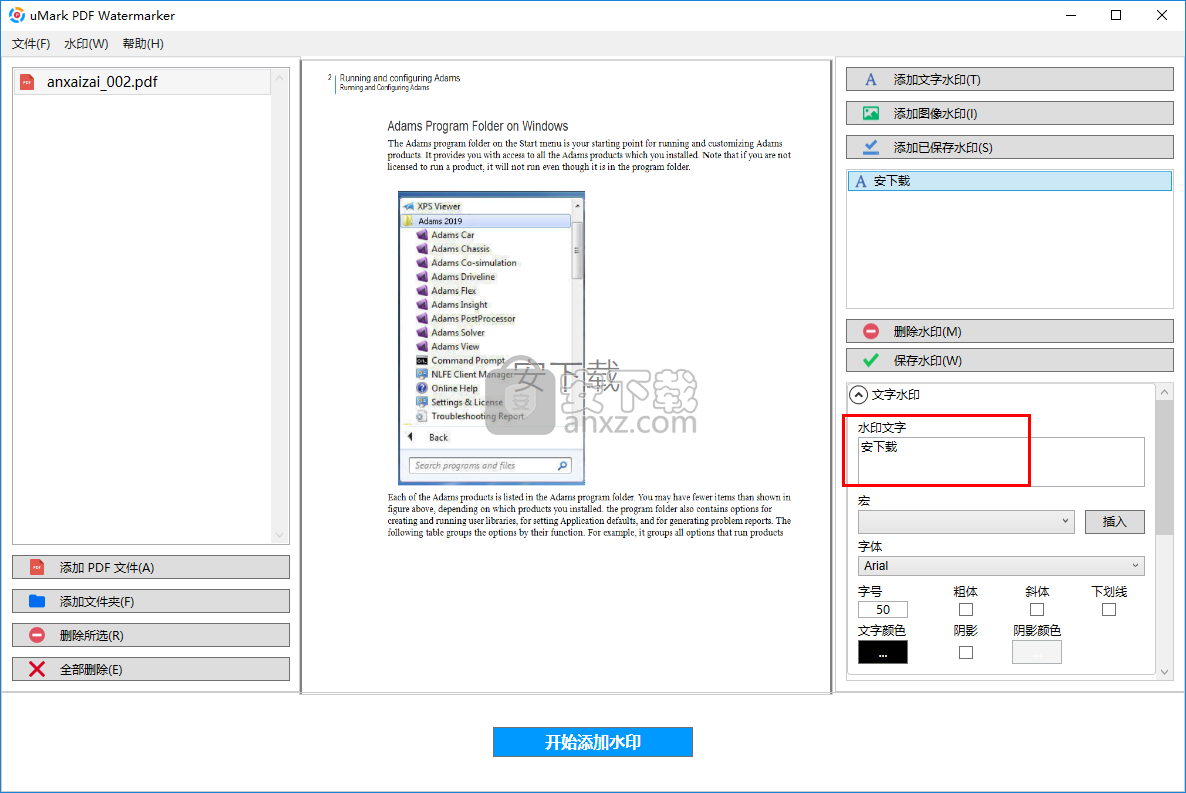Click the Add Saved Watermark checkmark icon
This screenshot has width=1186, height=793.
point(871,148)
